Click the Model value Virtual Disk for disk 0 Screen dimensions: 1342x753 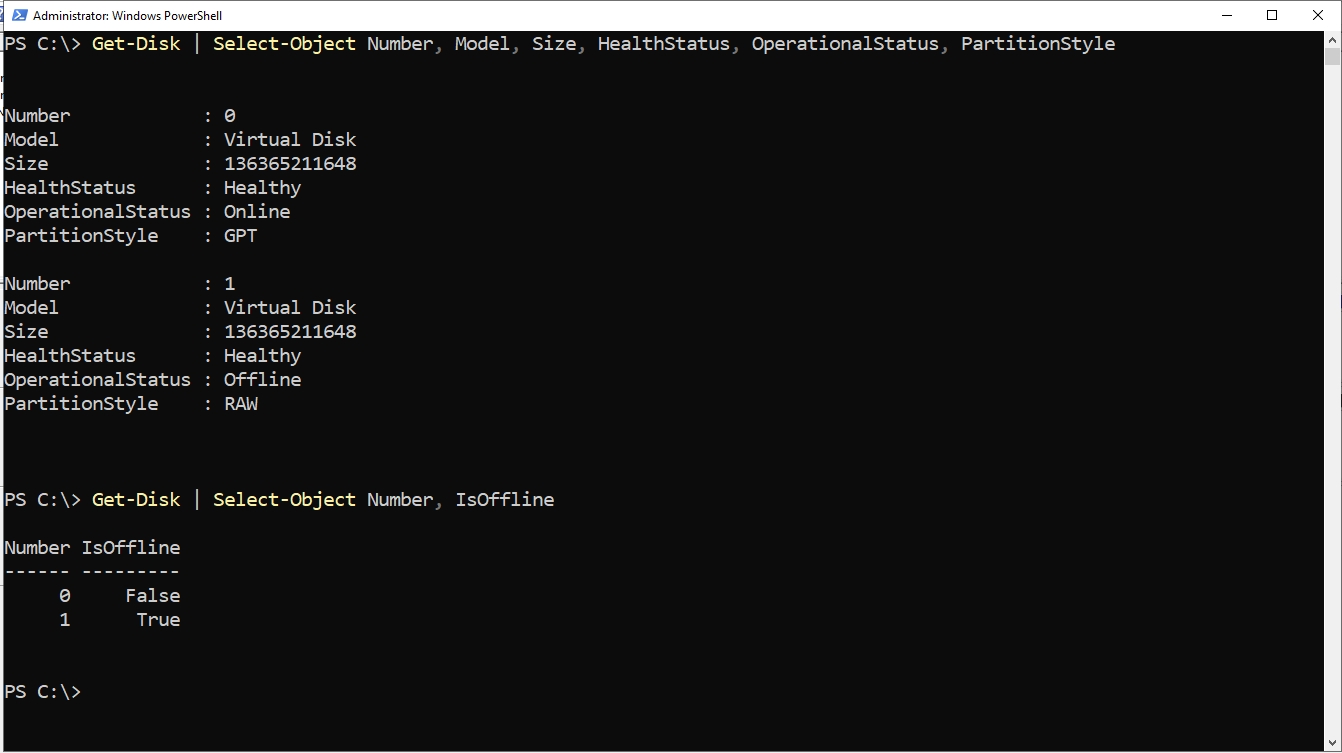click(290, 139)
